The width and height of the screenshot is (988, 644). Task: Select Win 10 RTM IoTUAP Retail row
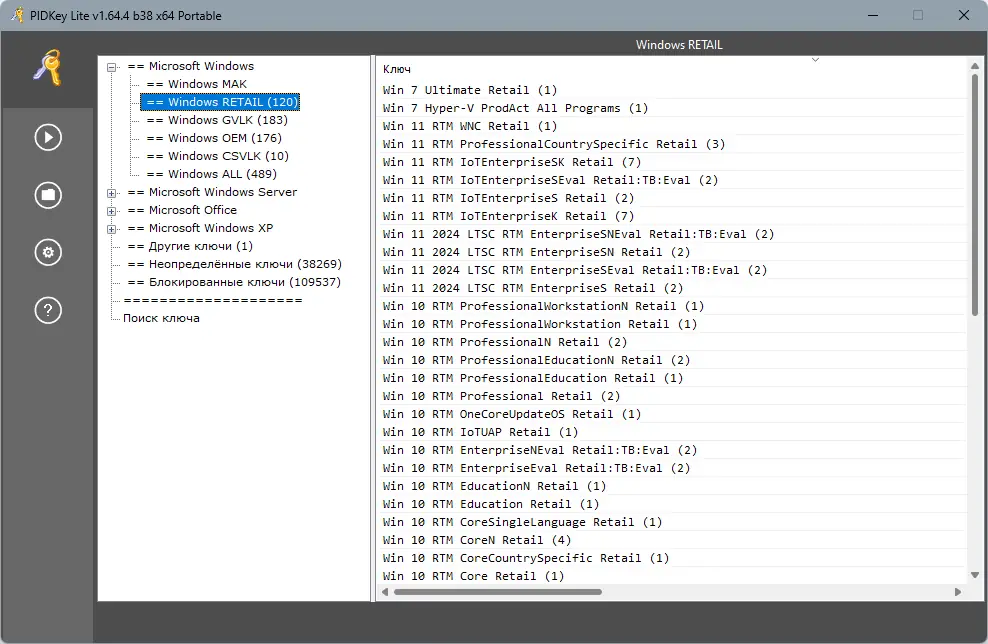click(x=671, y=432)
